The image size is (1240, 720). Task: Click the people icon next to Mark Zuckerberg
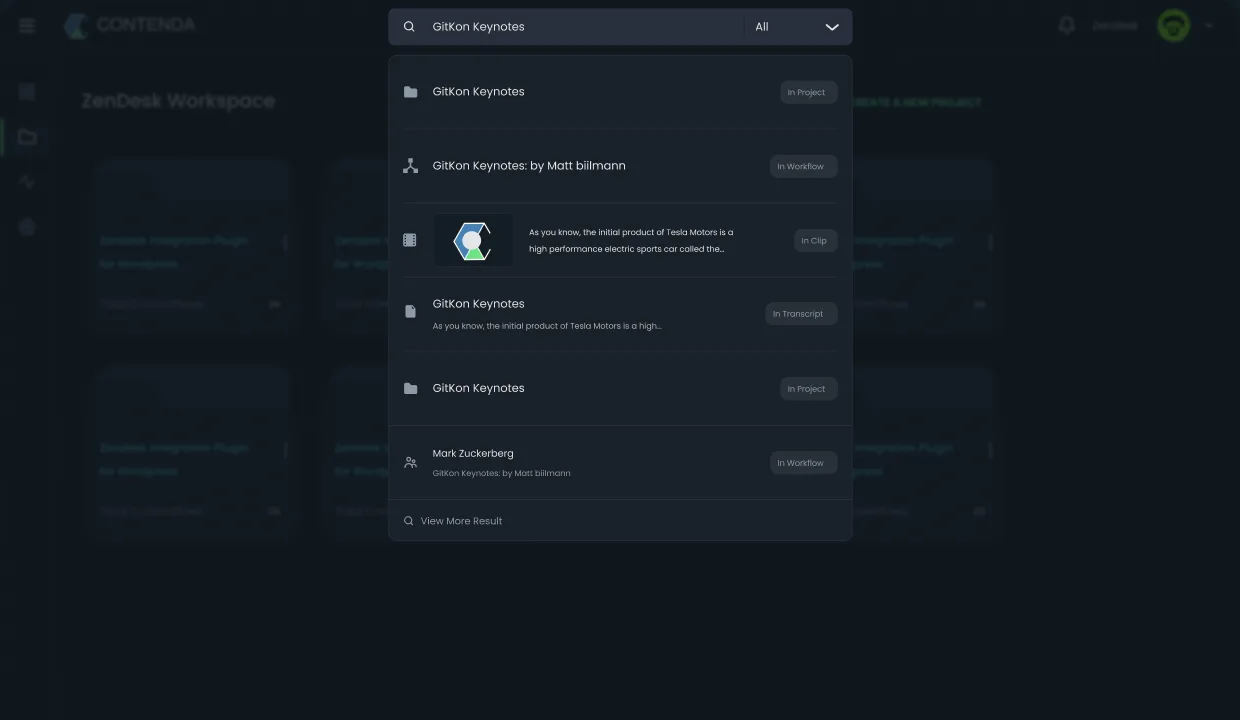pyautogui.click(x=410, y=462)
